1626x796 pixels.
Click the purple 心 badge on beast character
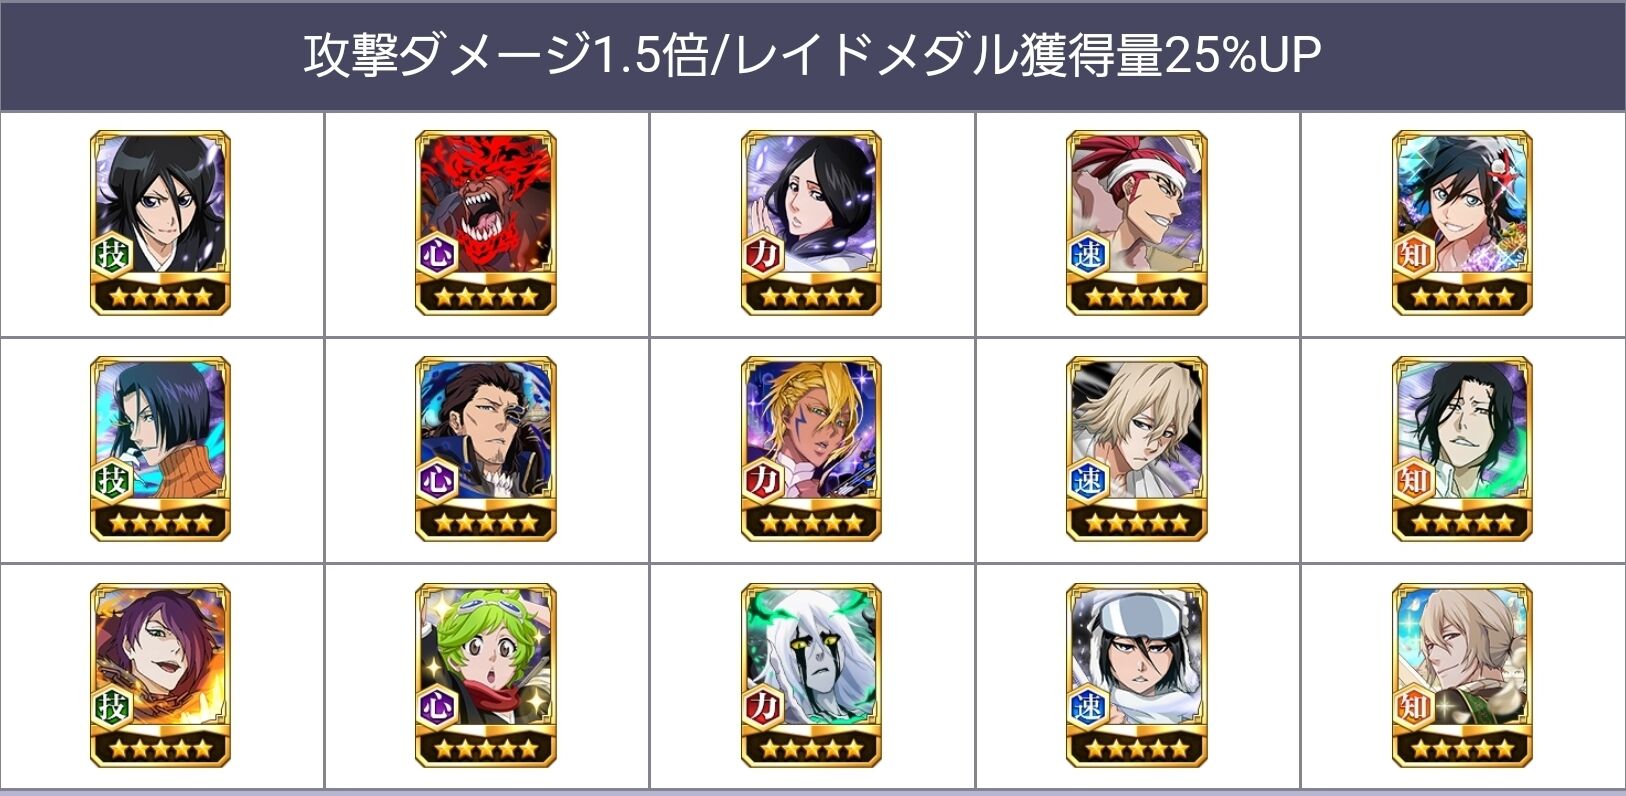pyautogui.click(x=437, y=254)
